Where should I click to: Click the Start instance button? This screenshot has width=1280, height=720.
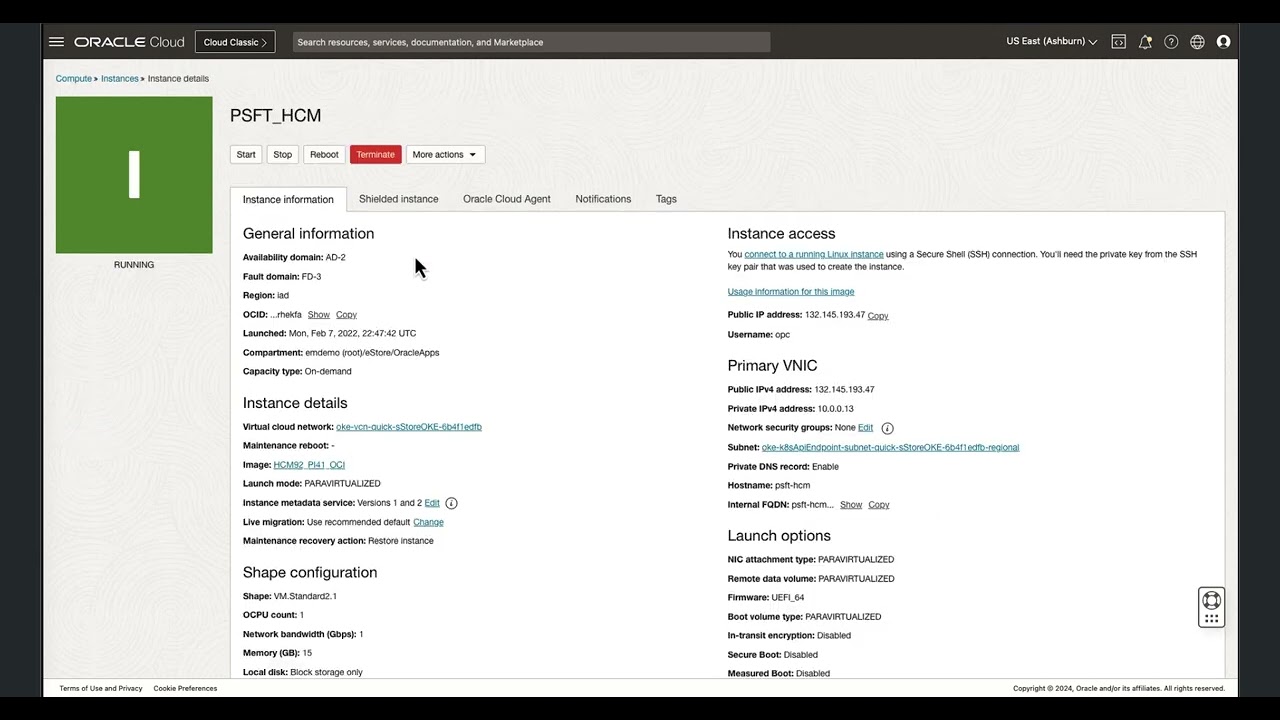246,154
